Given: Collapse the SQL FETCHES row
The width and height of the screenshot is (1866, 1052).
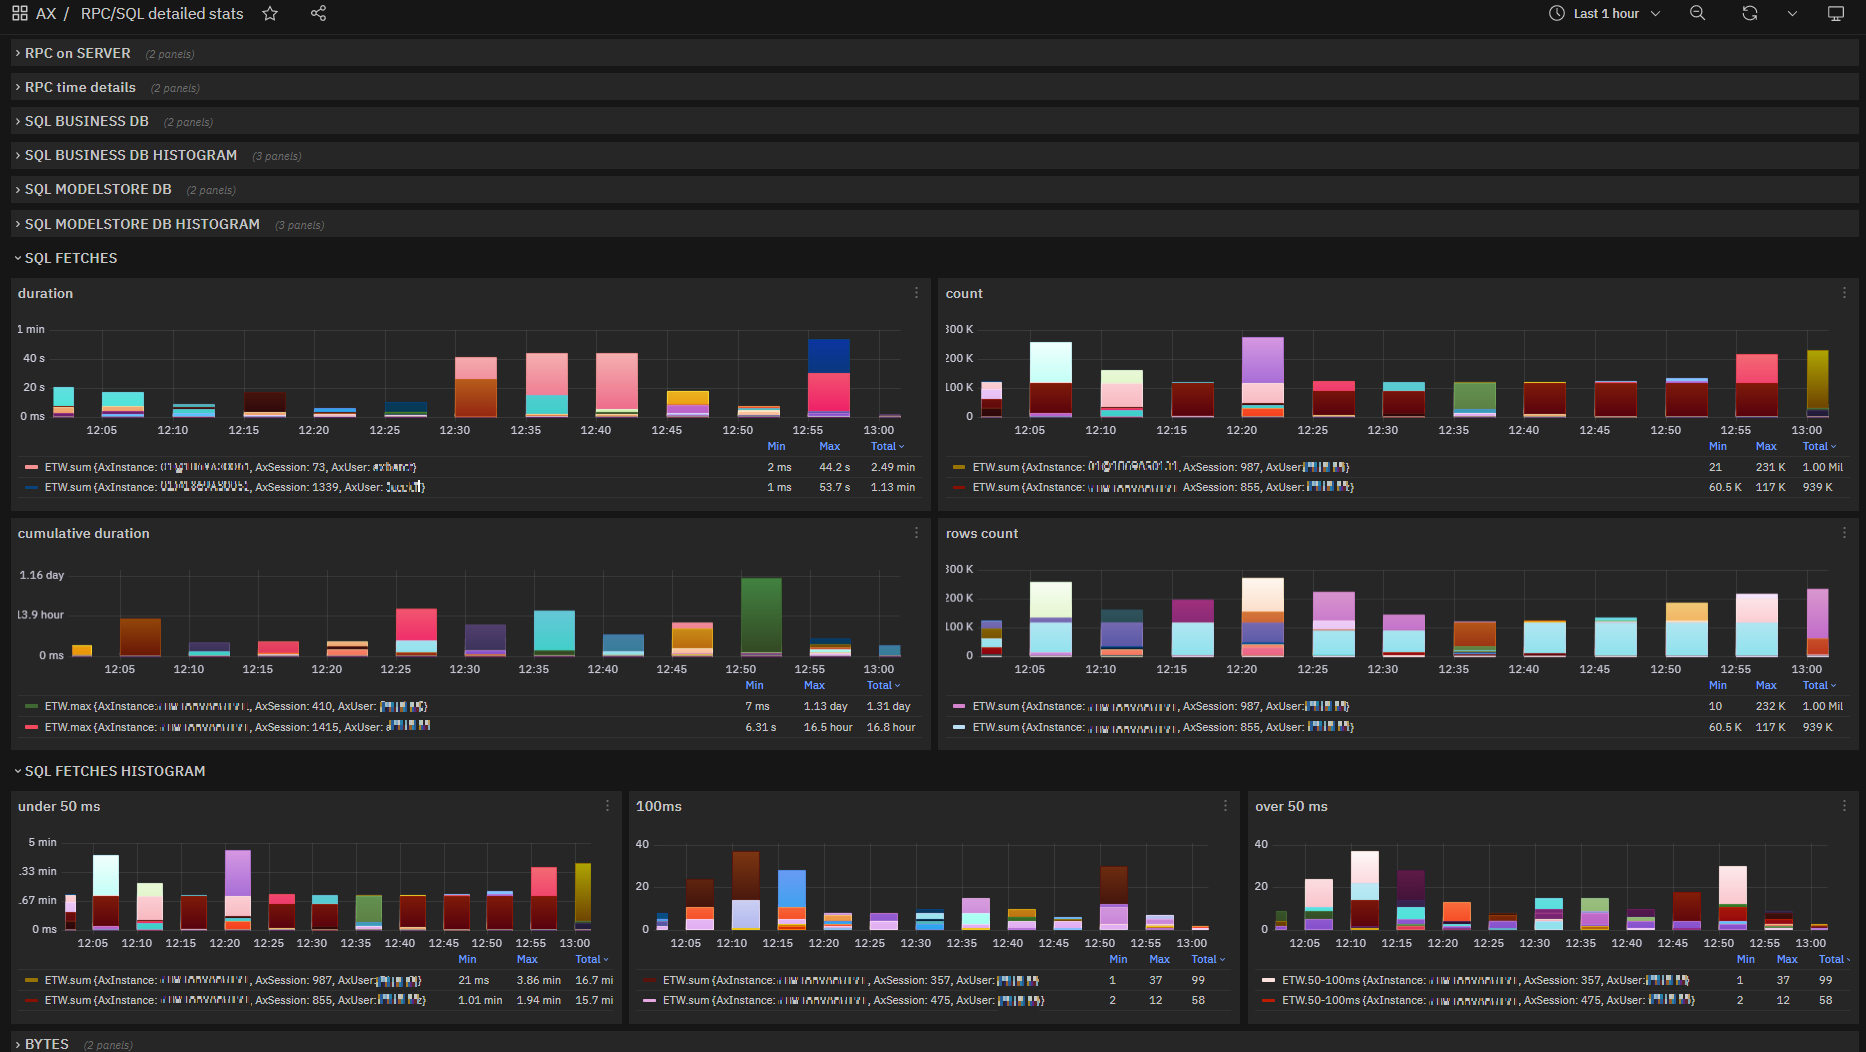Looking at the screenshot, I should [70, 258].
